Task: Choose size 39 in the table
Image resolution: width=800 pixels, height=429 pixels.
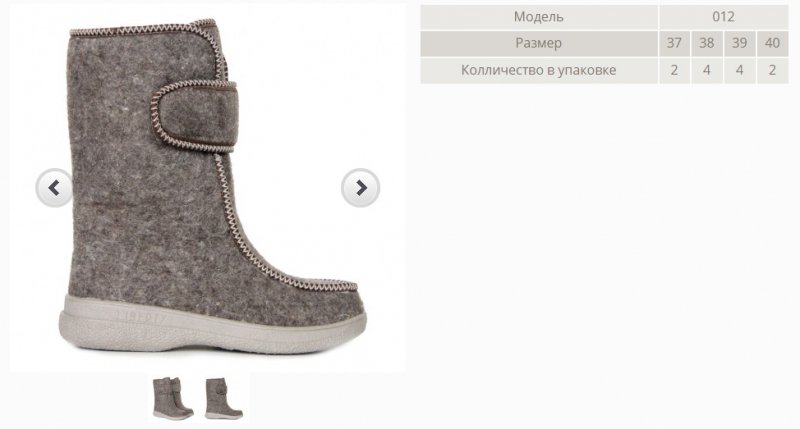Action: tap(740, 43)
